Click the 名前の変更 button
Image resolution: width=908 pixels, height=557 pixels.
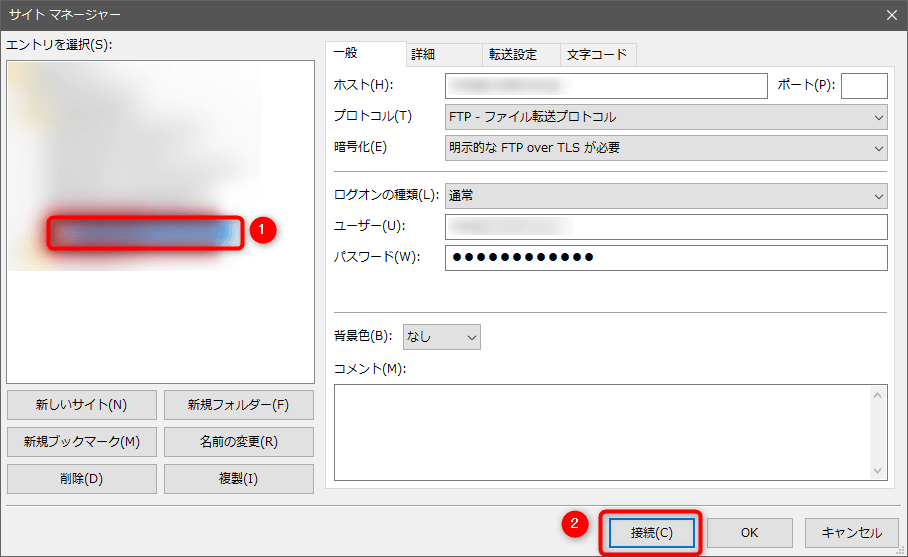(238, 441)
